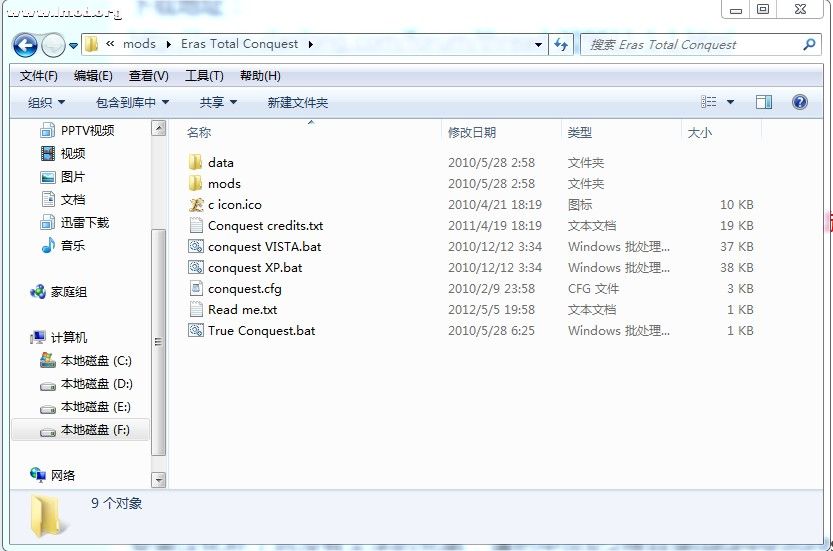Open the view options dropdown arrow
This screenshot has width=833, height=551.
coord(730,102)
